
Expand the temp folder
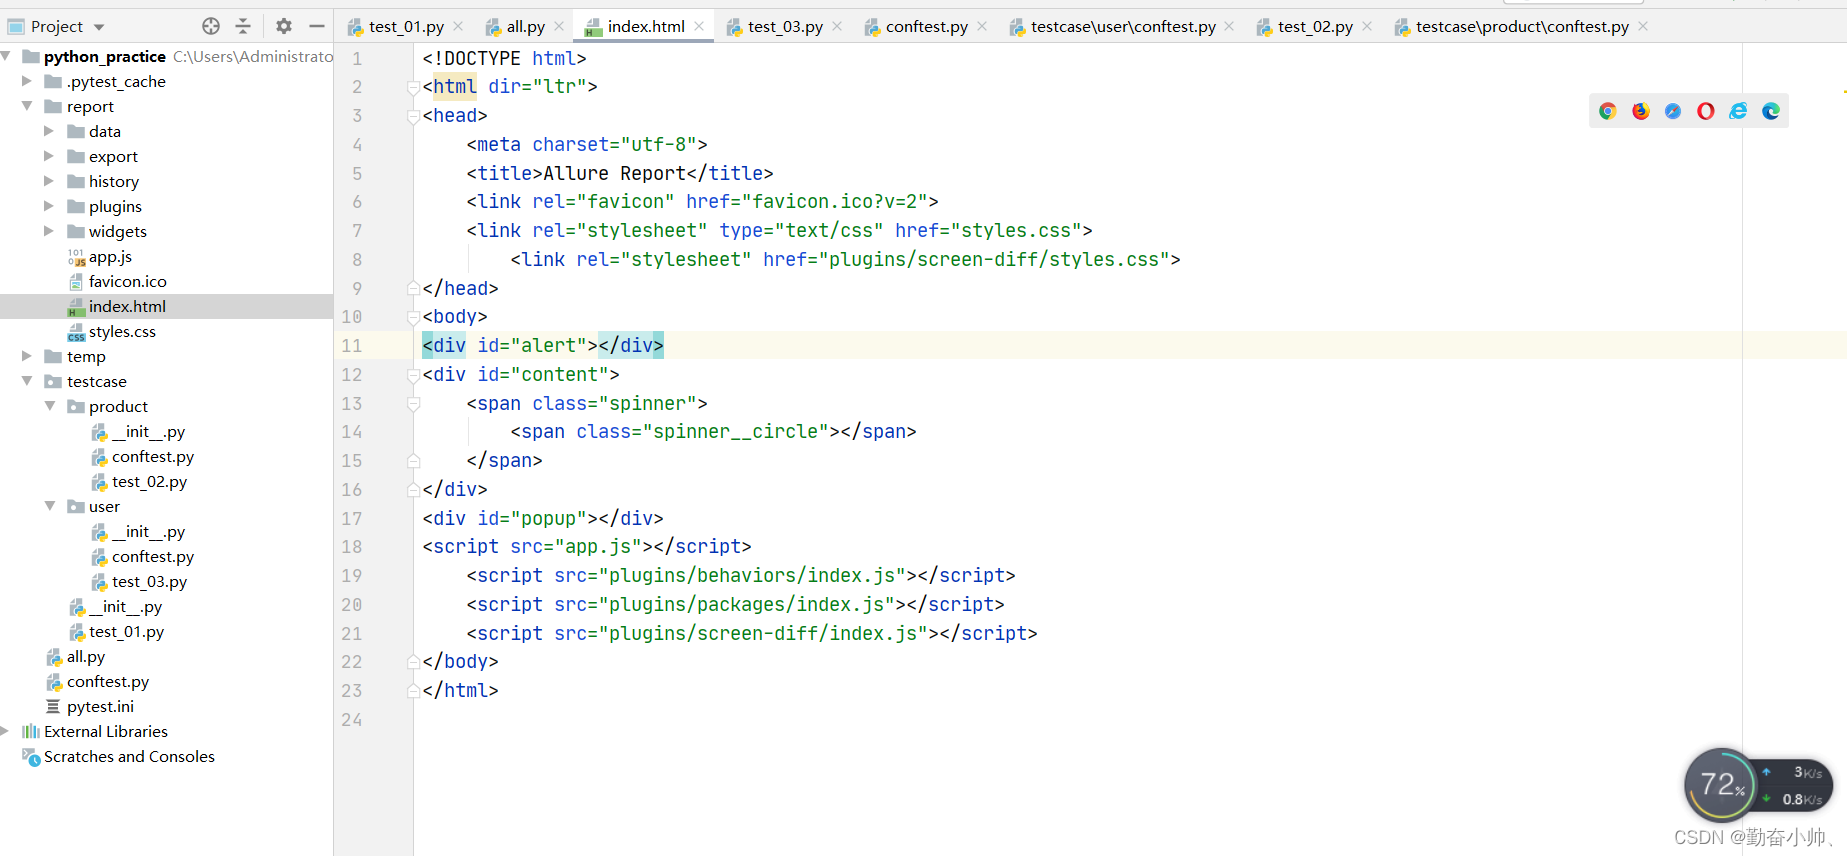pos(27,356)
